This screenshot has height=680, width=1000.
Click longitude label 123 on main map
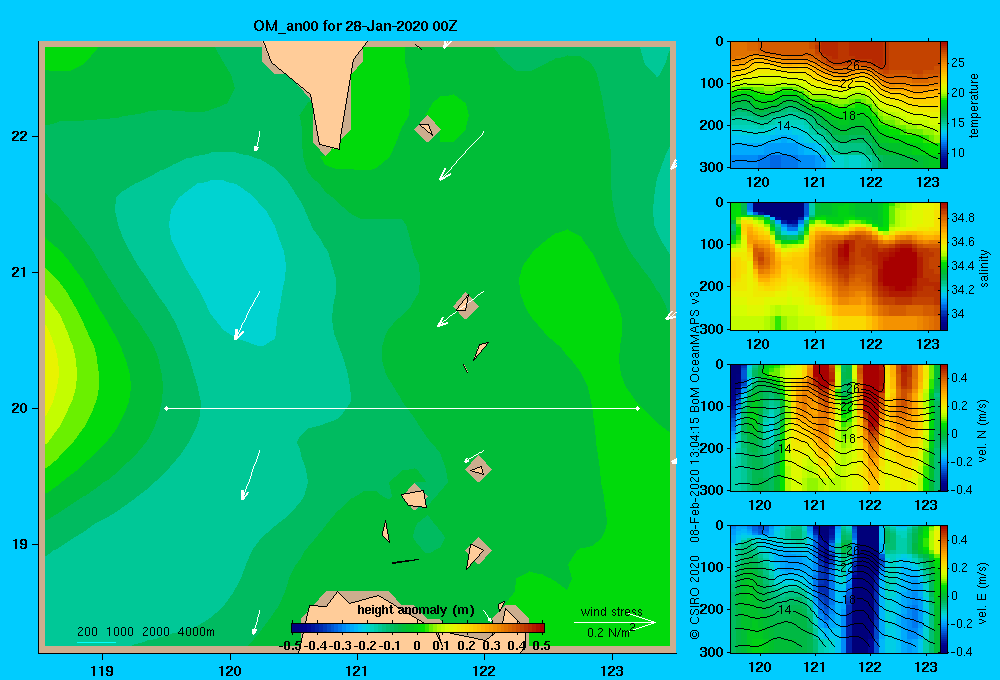point(612,670)
